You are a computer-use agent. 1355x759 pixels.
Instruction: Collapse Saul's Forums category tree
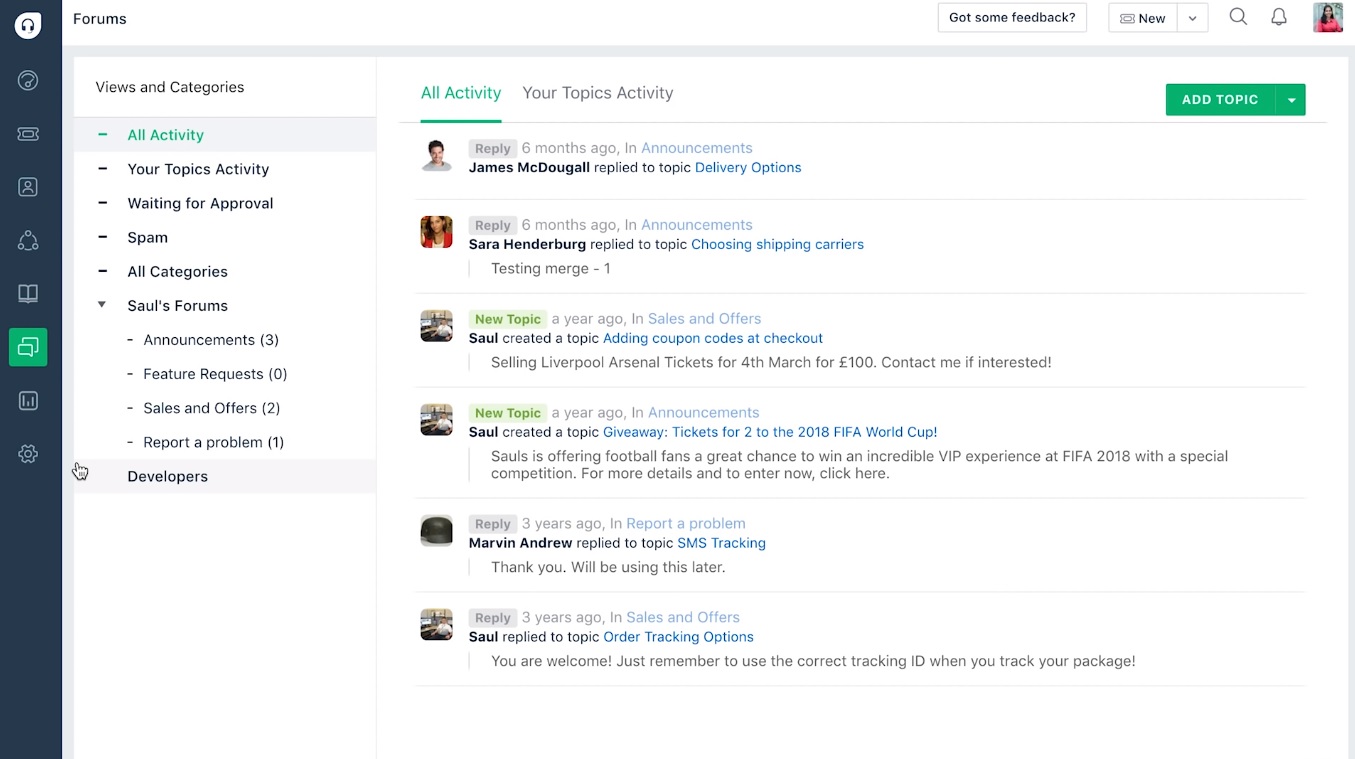click(101, 305)
